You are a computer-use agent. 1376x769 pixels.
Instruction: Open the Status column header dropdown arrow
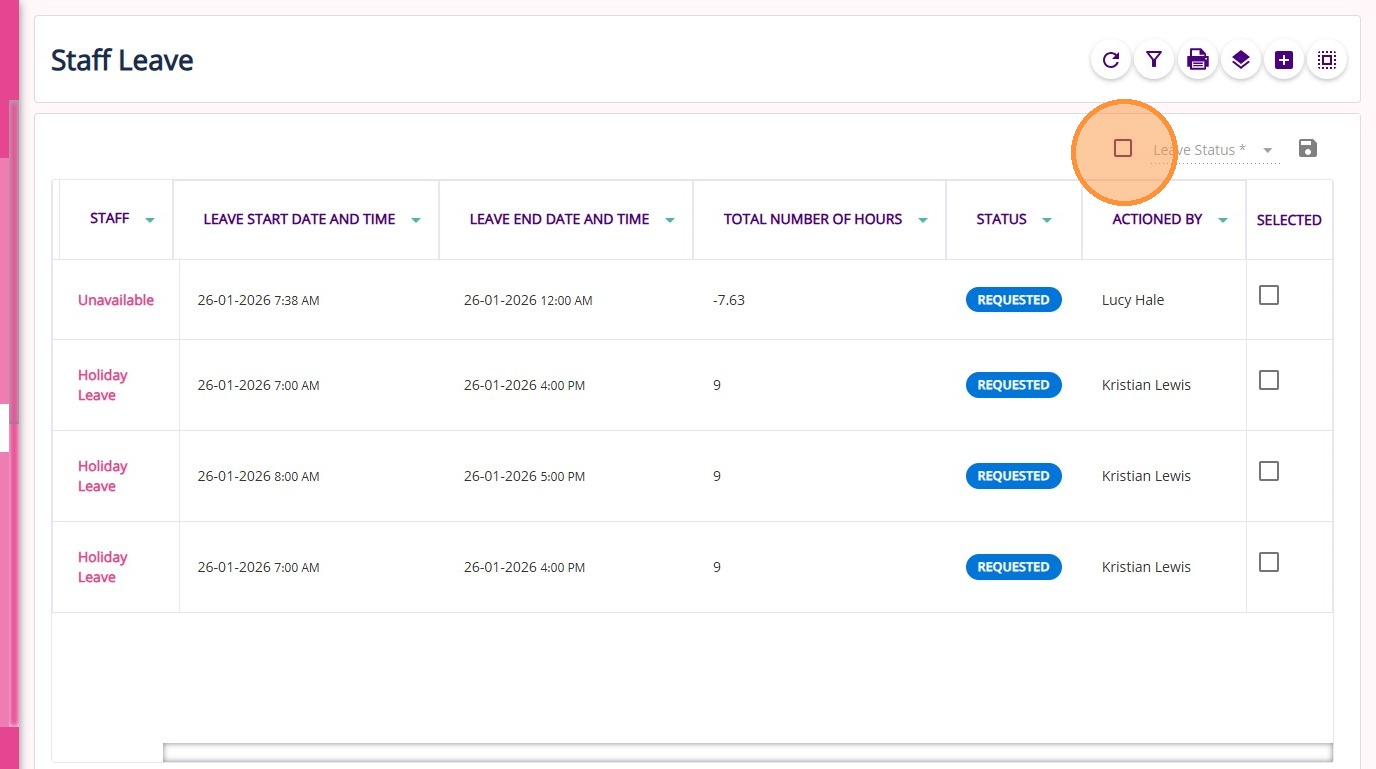coord(1047,220)
